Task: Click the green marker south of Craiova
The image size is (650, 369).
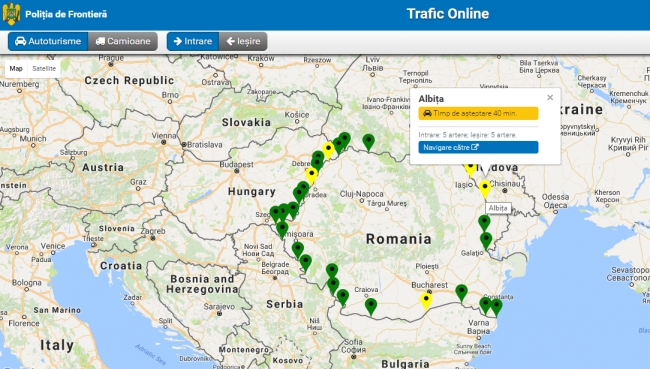Action: (x=371, y=306)
